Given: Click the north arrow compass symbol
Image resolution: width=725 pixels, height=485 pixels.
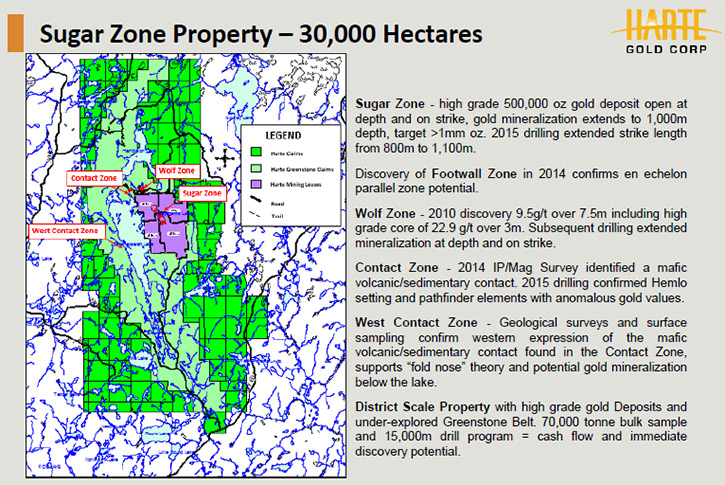Looking at the screenshot, I should tap(225, 158).
